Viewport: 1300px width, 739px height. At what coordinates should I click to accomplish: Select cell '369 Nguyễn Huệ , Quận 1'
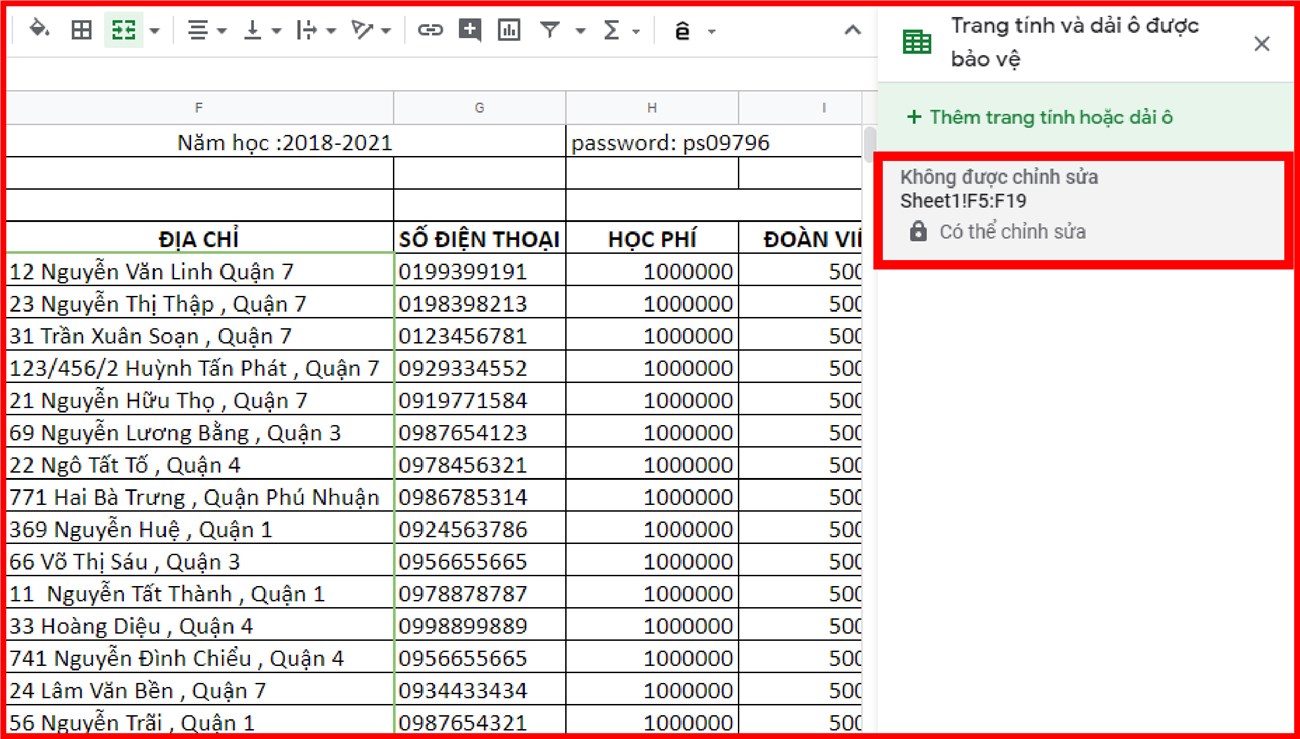pos(199,529)
